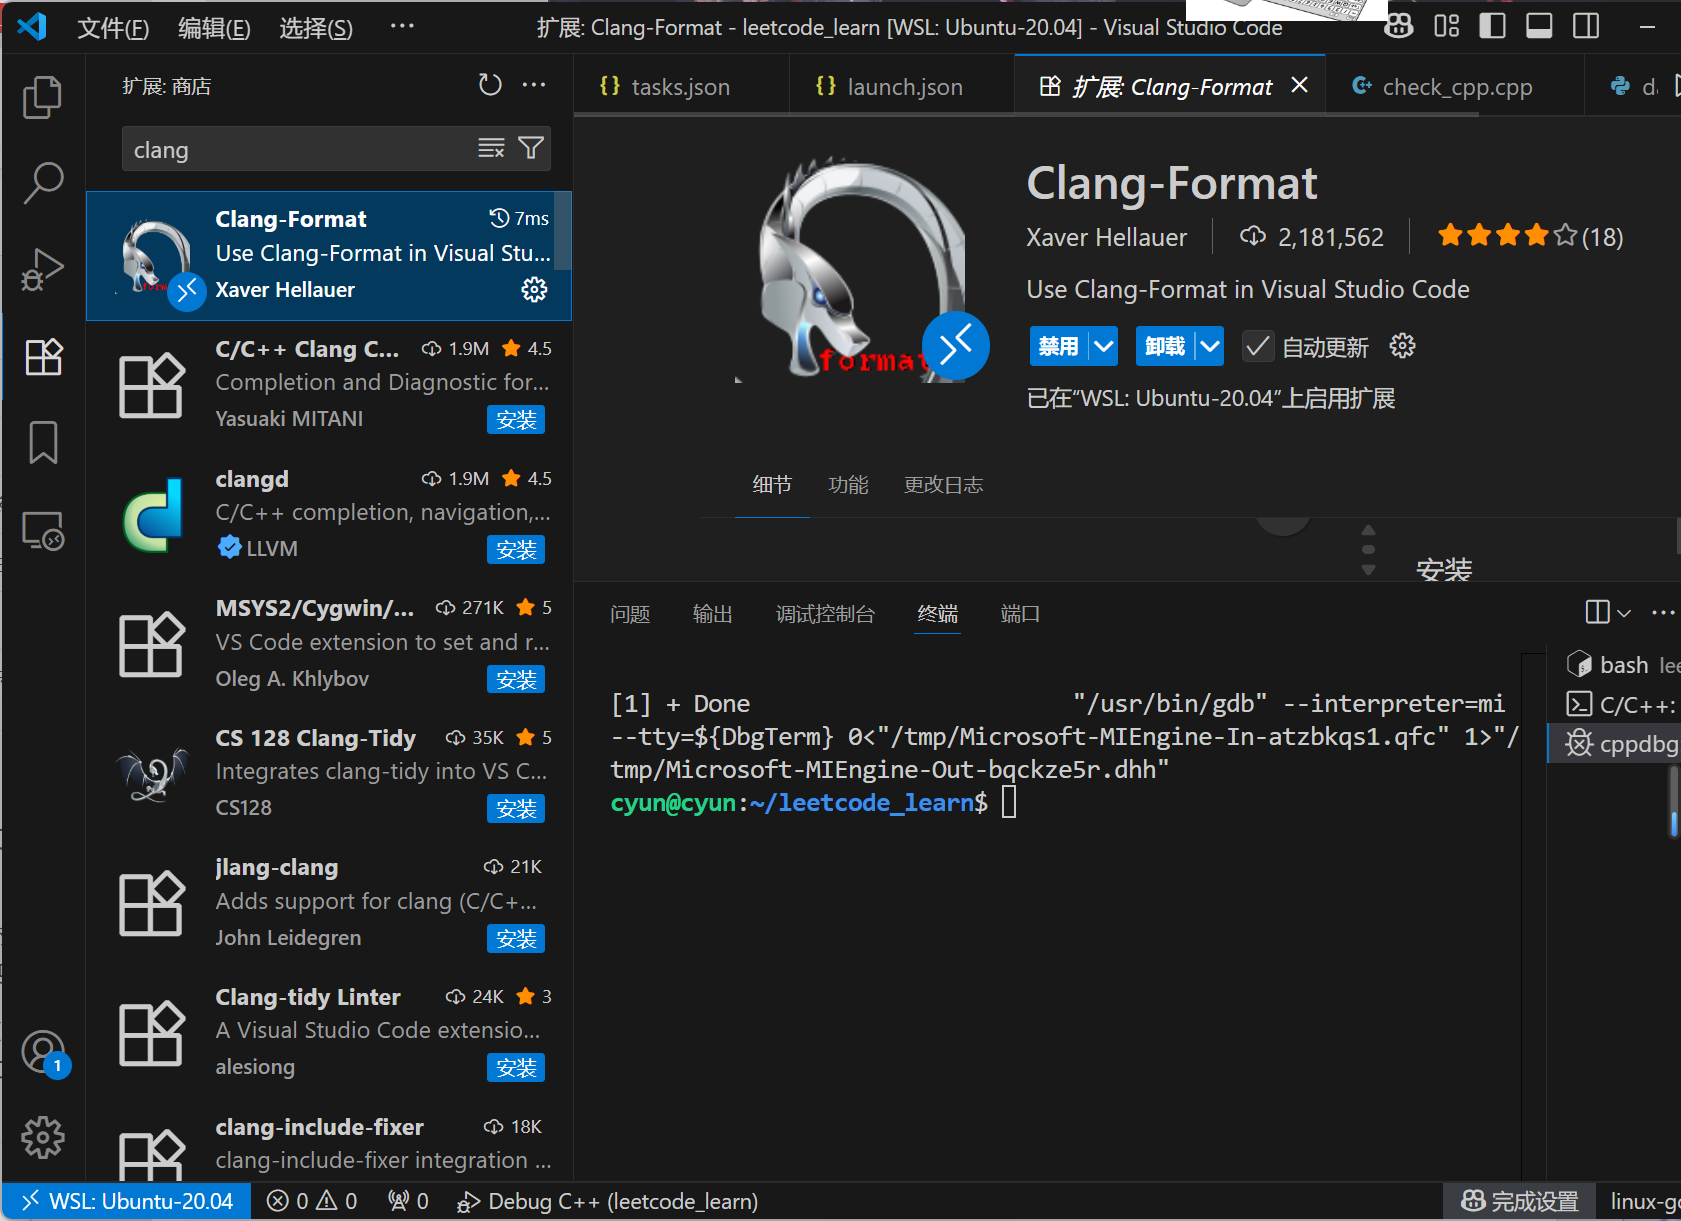Open customize layout icon in title bar

[x=1446, y=26]
